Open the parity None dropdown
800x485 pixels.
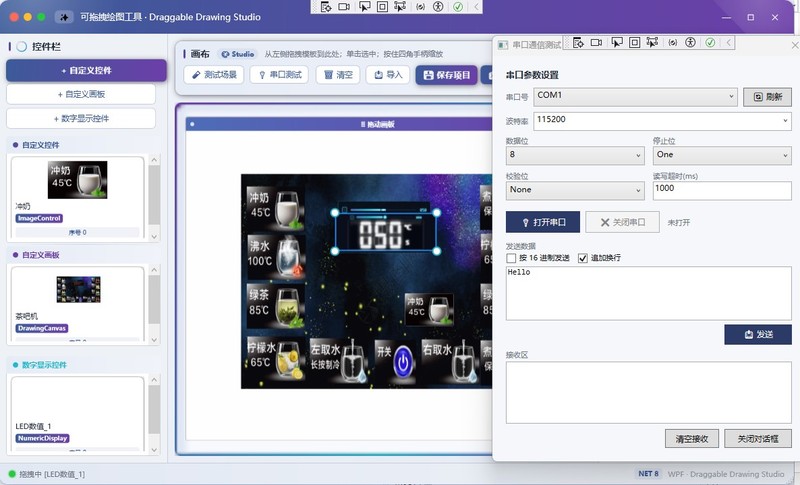[575, 190]
